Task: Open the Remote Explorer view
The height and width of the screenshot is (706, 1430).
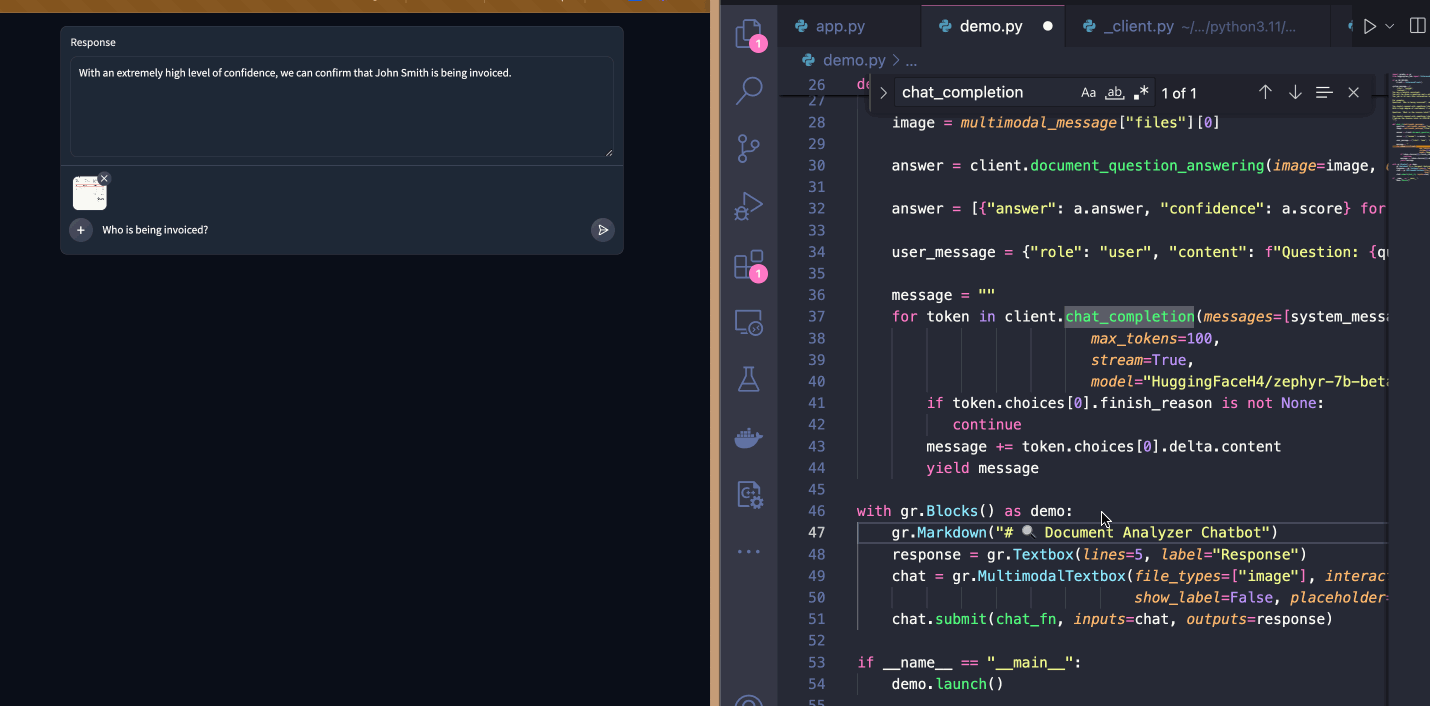Action: [x=748, y=322]
